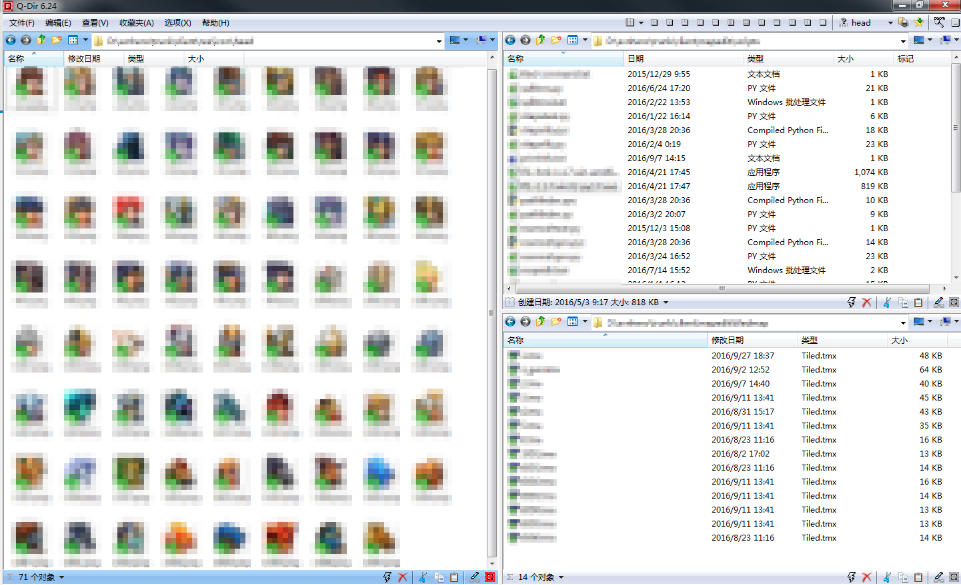Image resolution: width=961 pixels, height=585 pixels.
Task: Sort left pane by 类型 column
Action: (154, 59)
